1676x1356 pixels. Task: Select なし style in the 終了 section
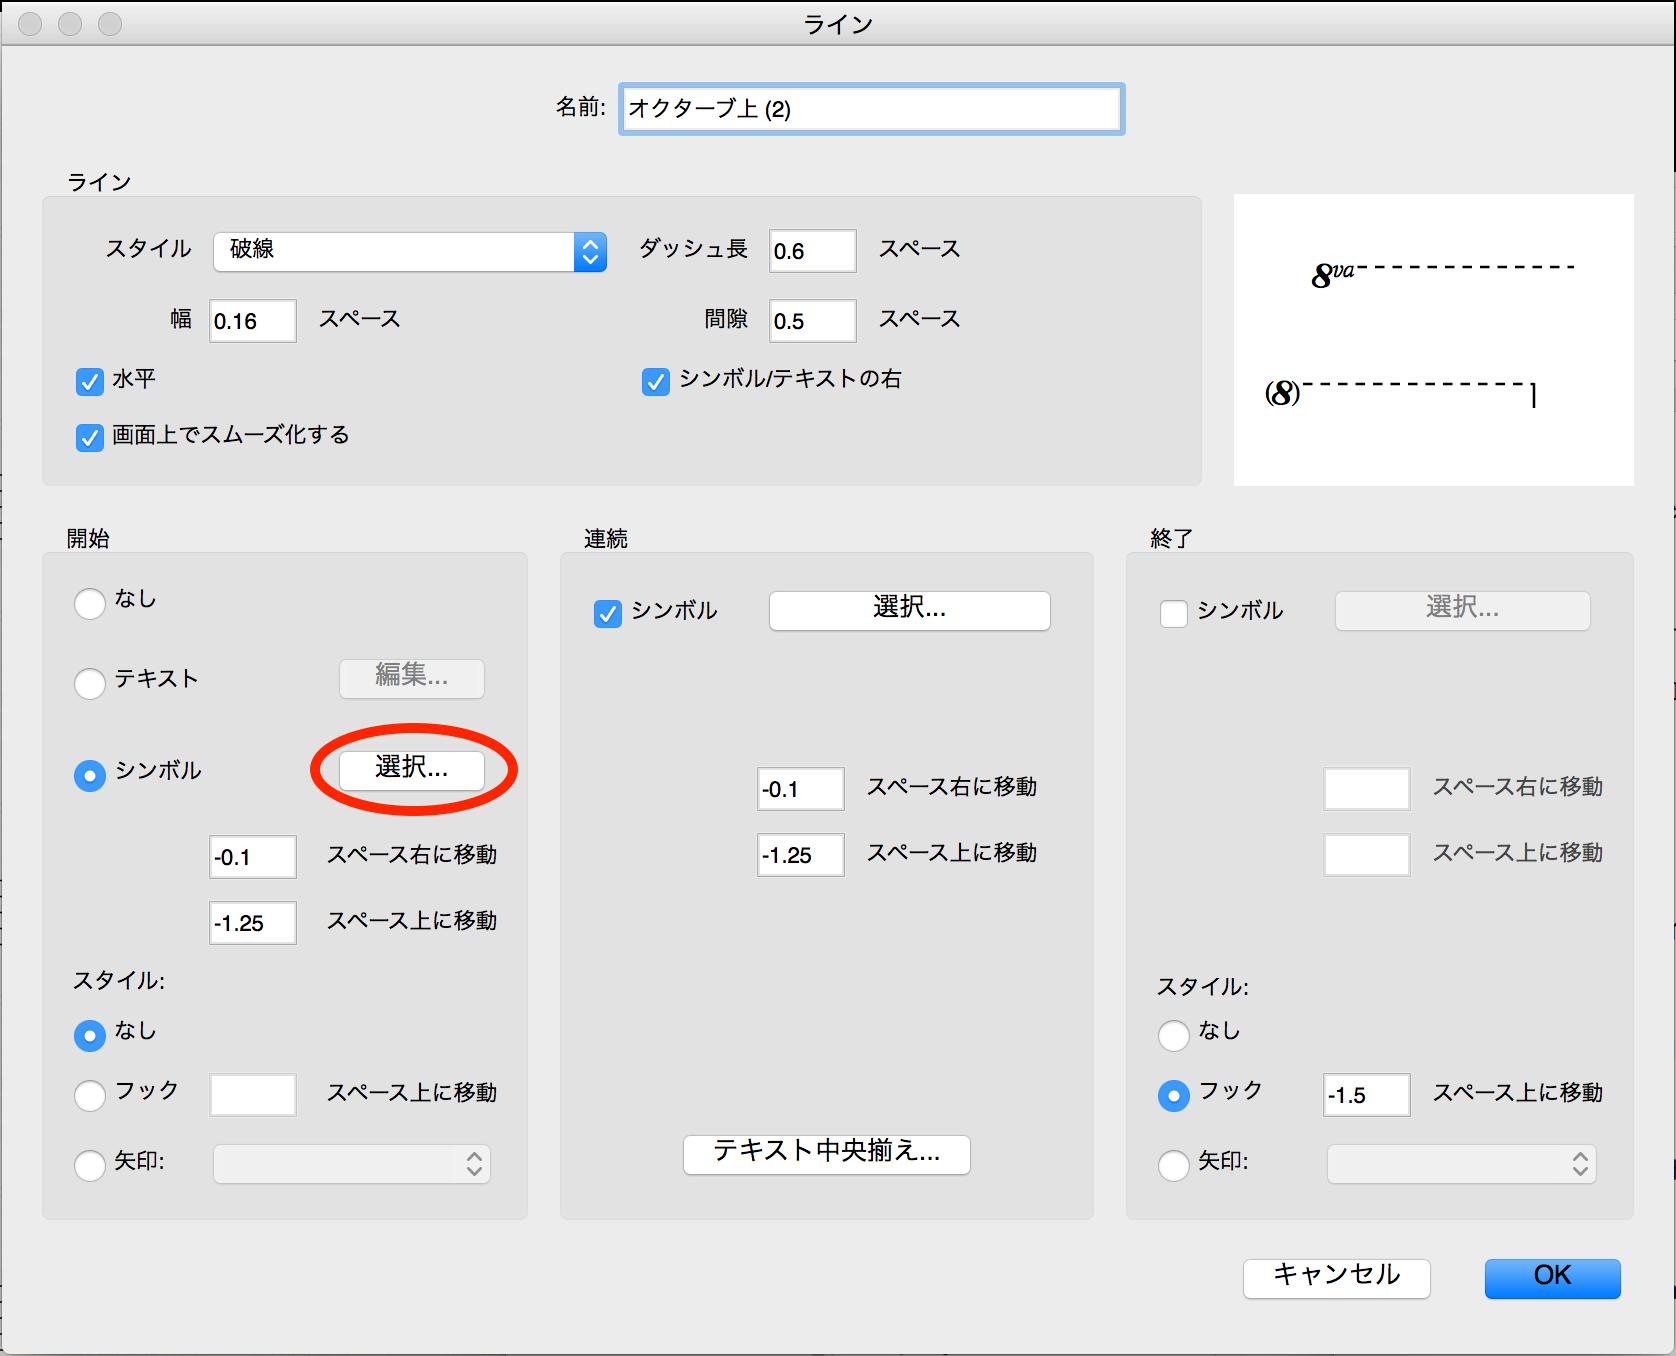point(1173,1035)
